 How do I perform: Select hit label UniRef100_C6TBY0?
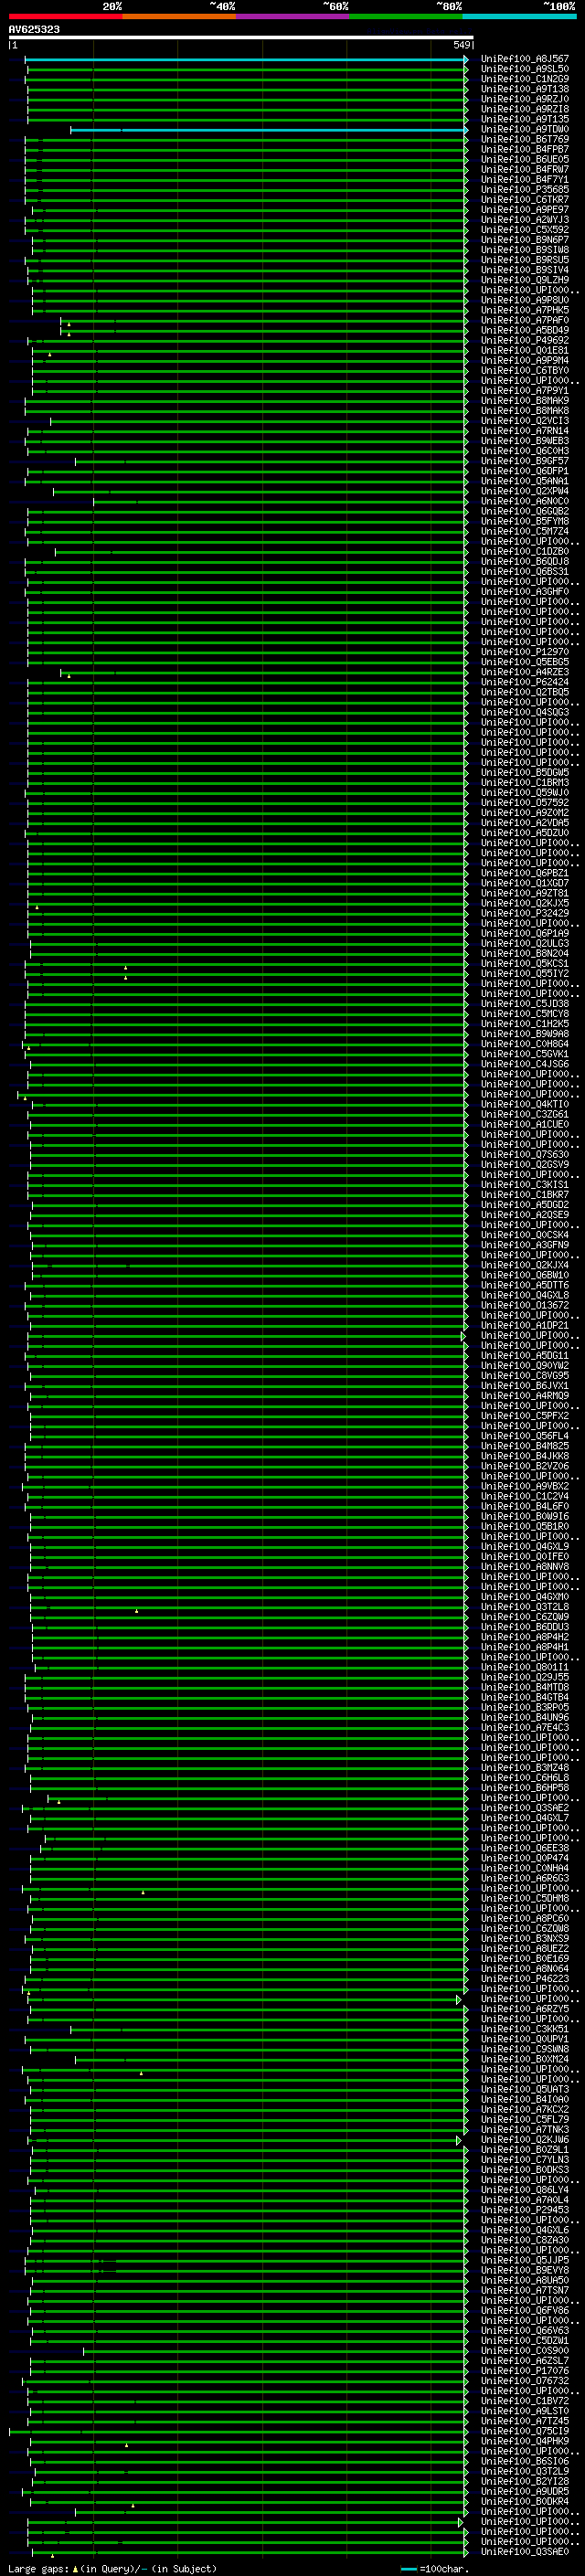tap(525, 370)
